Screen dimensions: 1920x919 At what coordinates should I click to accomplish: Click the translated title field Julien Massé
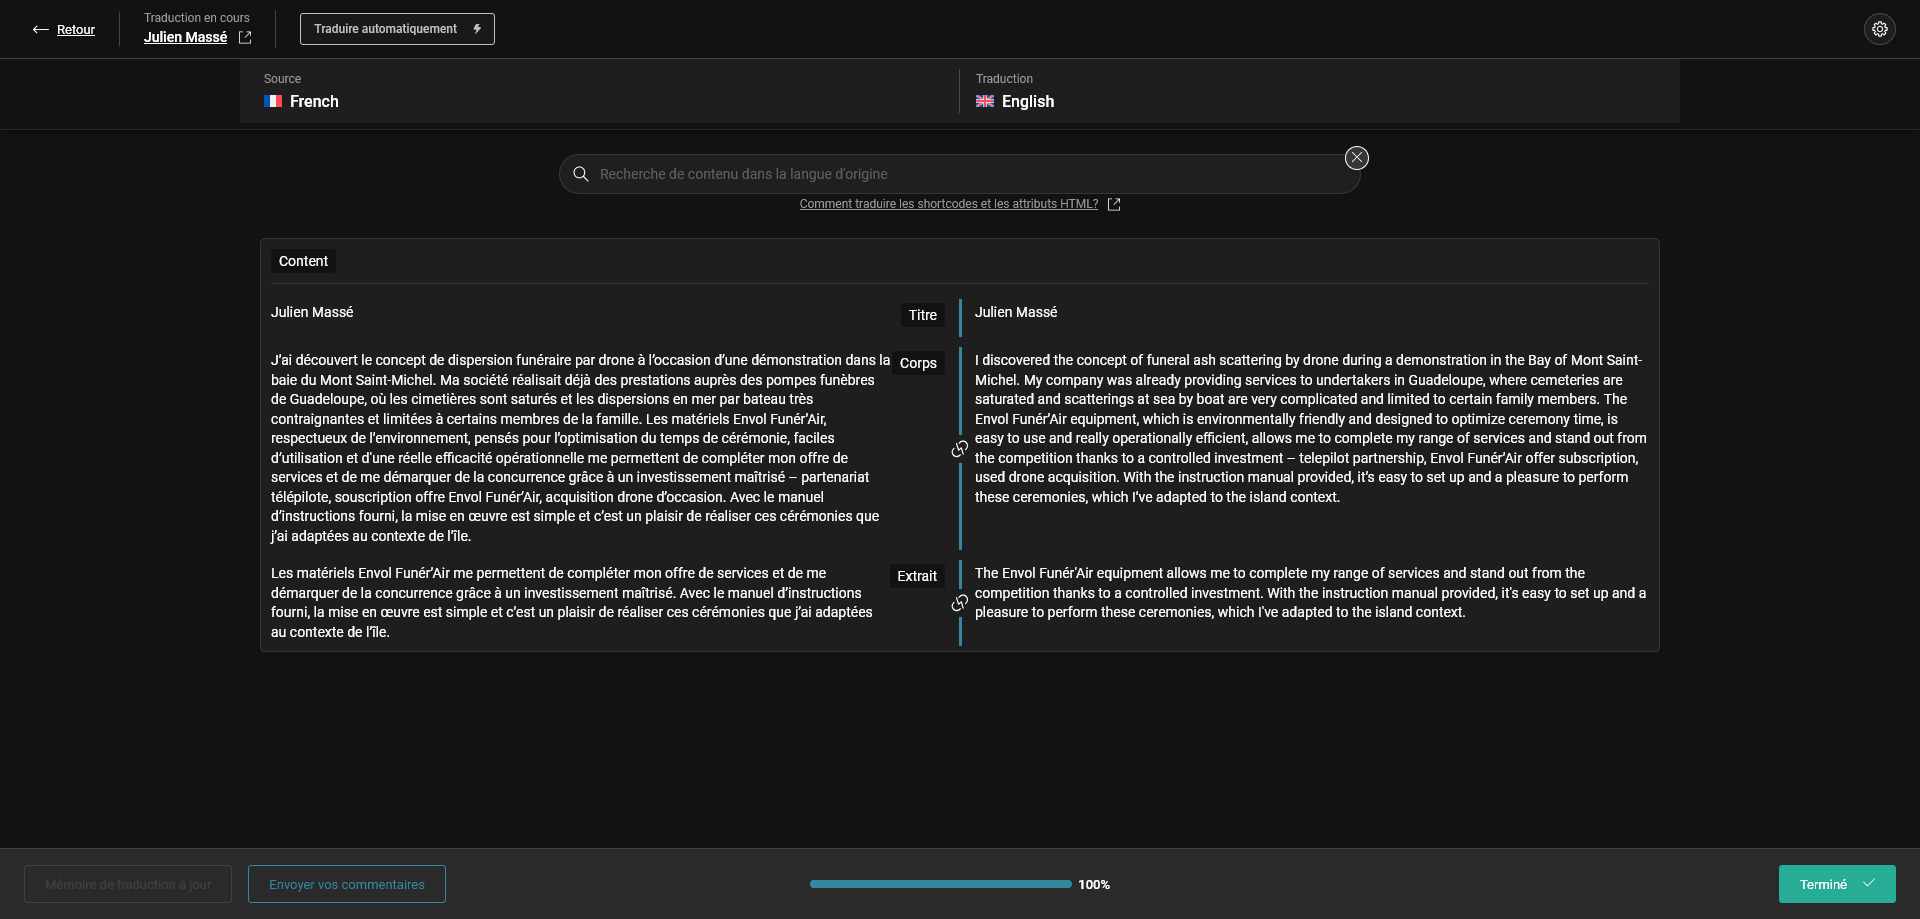coord(1016,312)
